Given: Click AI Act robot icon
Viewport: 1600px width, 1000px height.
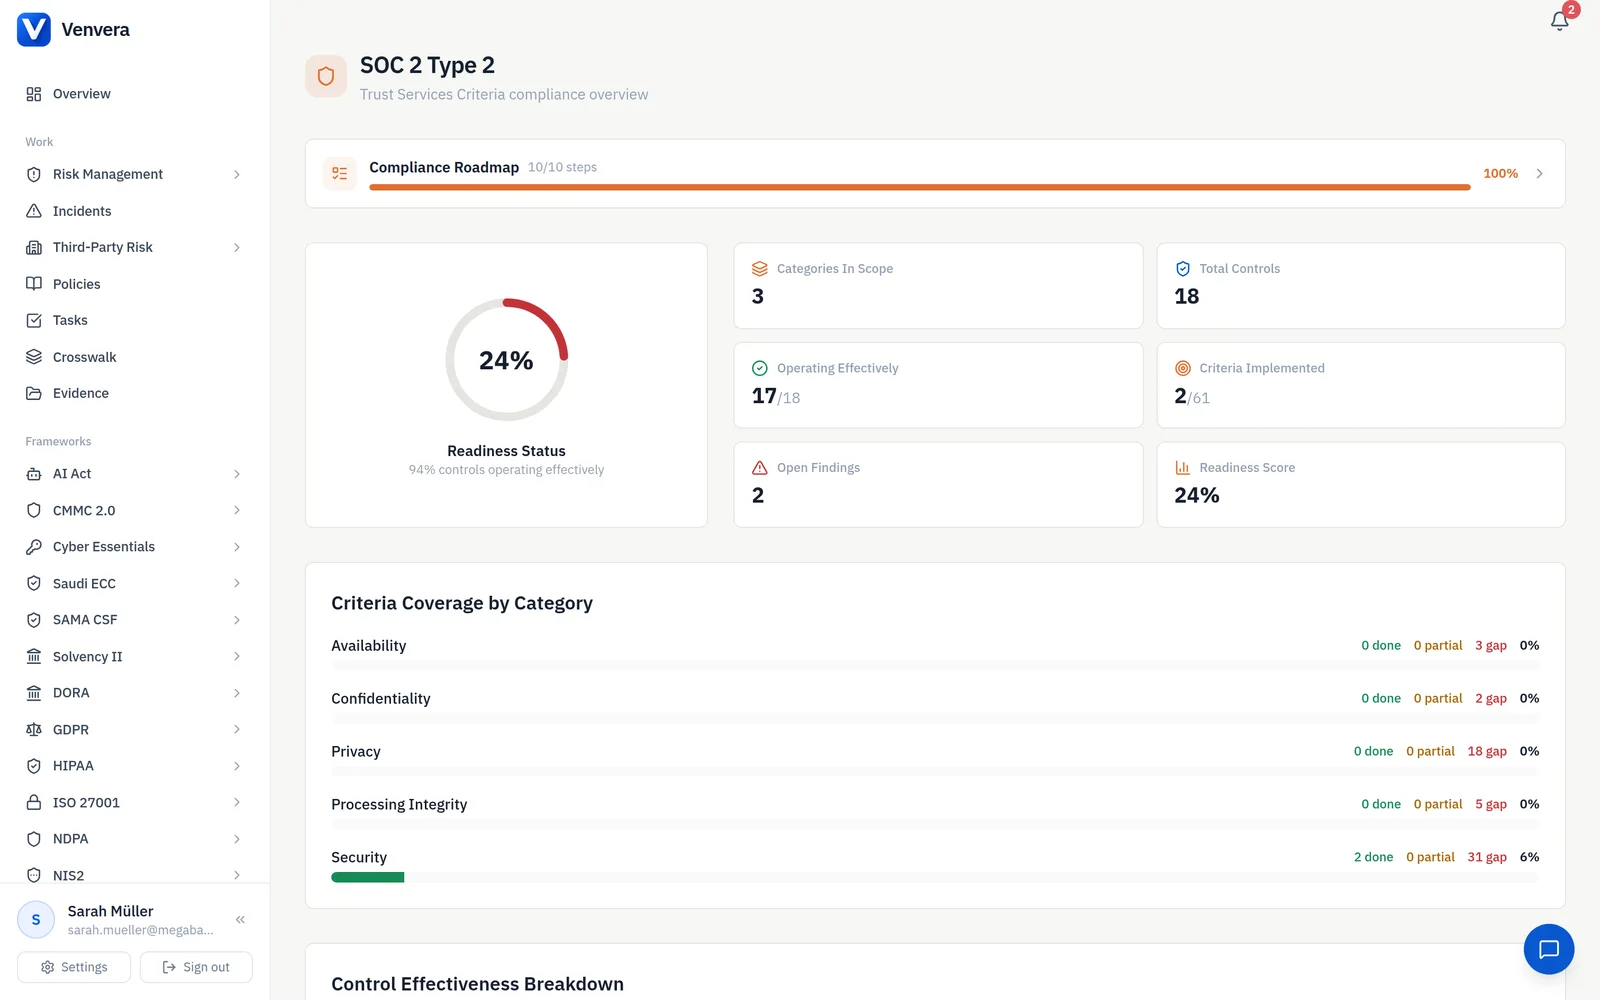Looking at the screenshot, I should 34,474.
